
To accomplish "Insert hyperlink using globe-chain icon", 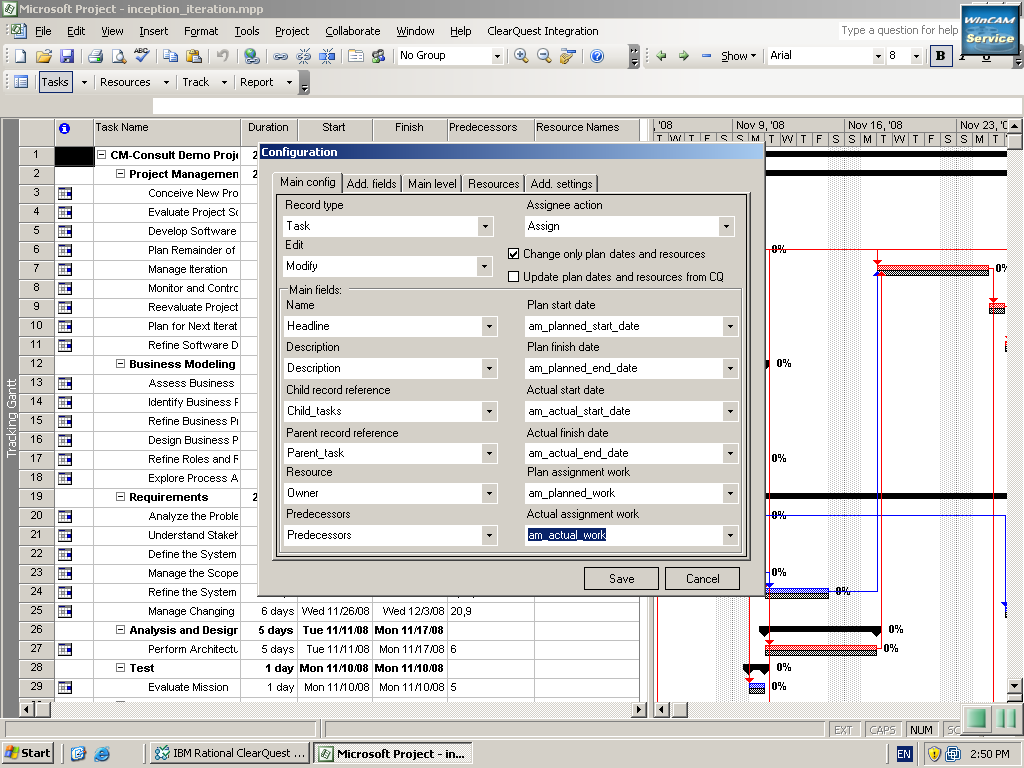I will tap(251, 56).
